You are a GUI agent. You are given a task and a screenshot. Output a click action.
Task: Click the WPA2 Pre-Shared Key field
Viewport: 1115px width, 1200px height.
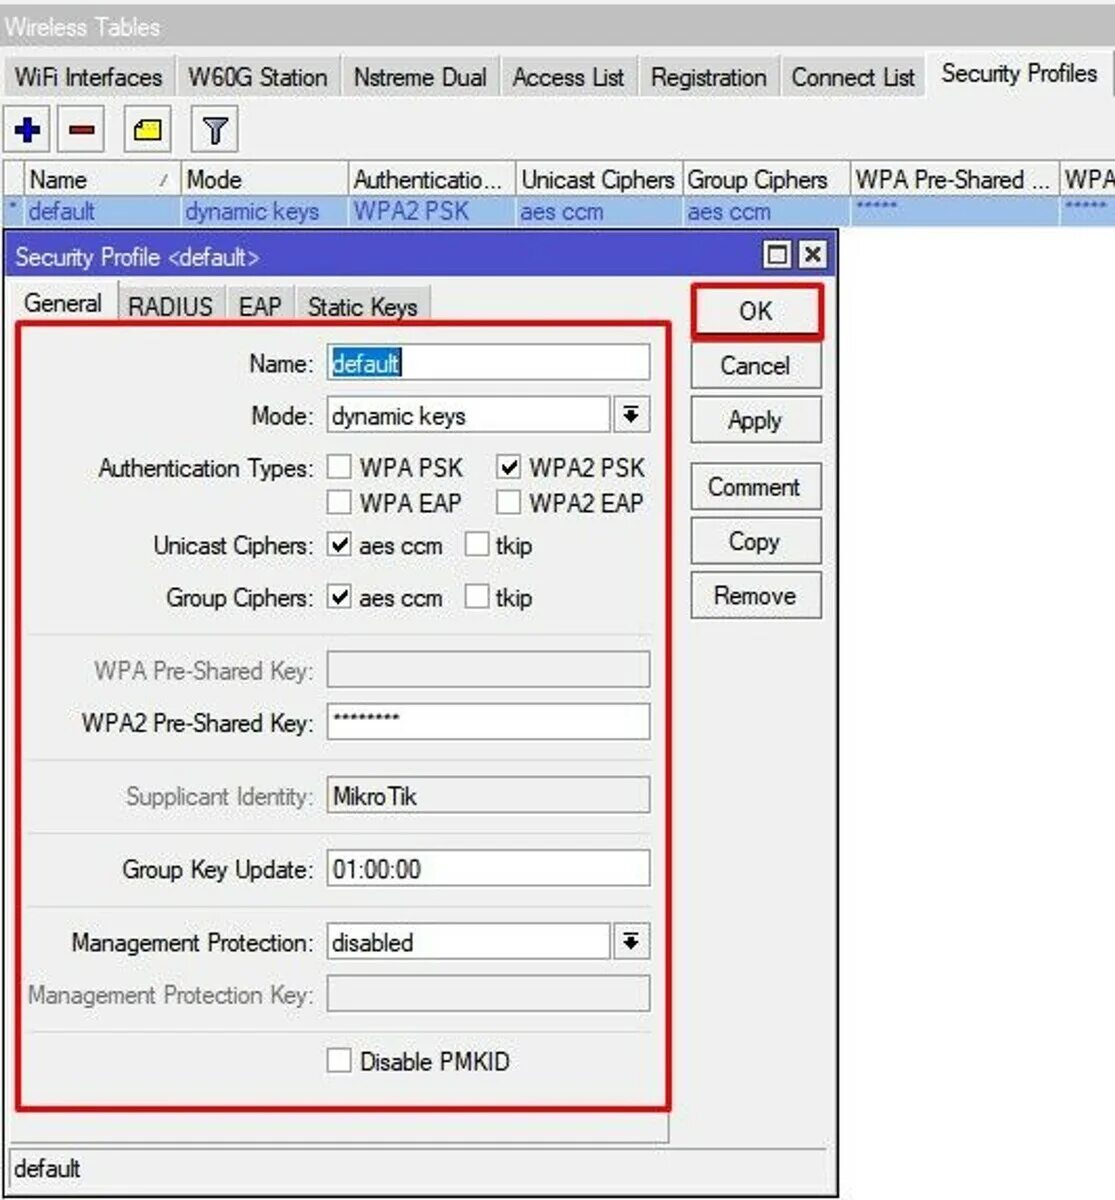pyautogui.click(x=488, y=721)
